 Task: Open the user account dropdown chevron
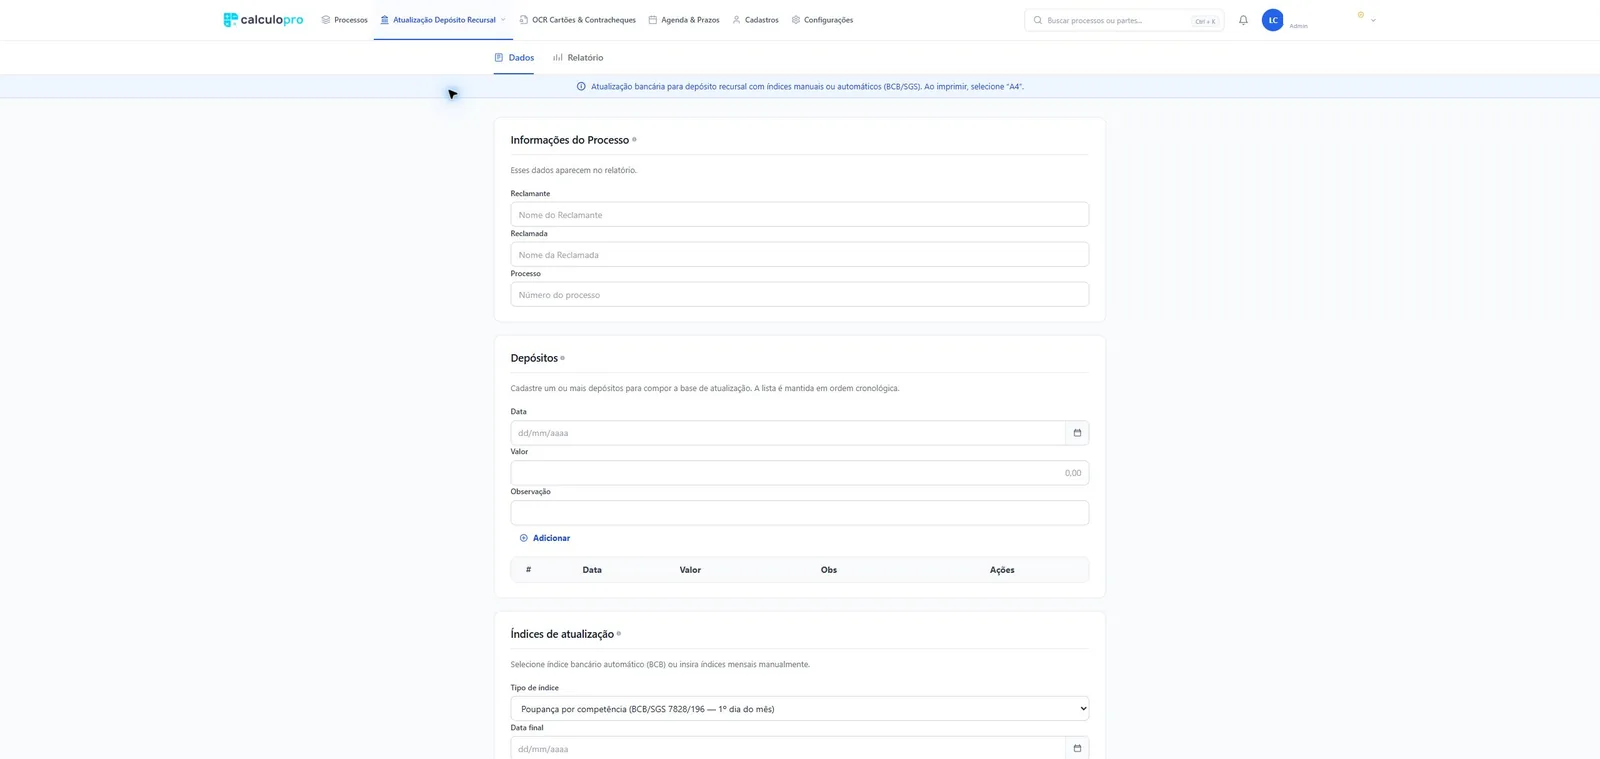pos(1373,21)
